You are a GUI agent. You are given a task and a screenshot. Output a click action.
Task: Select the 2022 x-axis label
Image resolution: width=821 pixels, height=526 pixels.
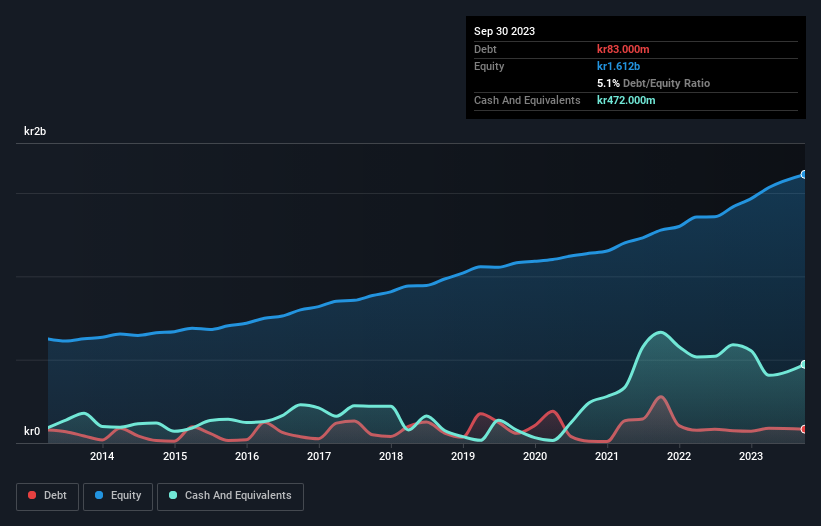679,457
